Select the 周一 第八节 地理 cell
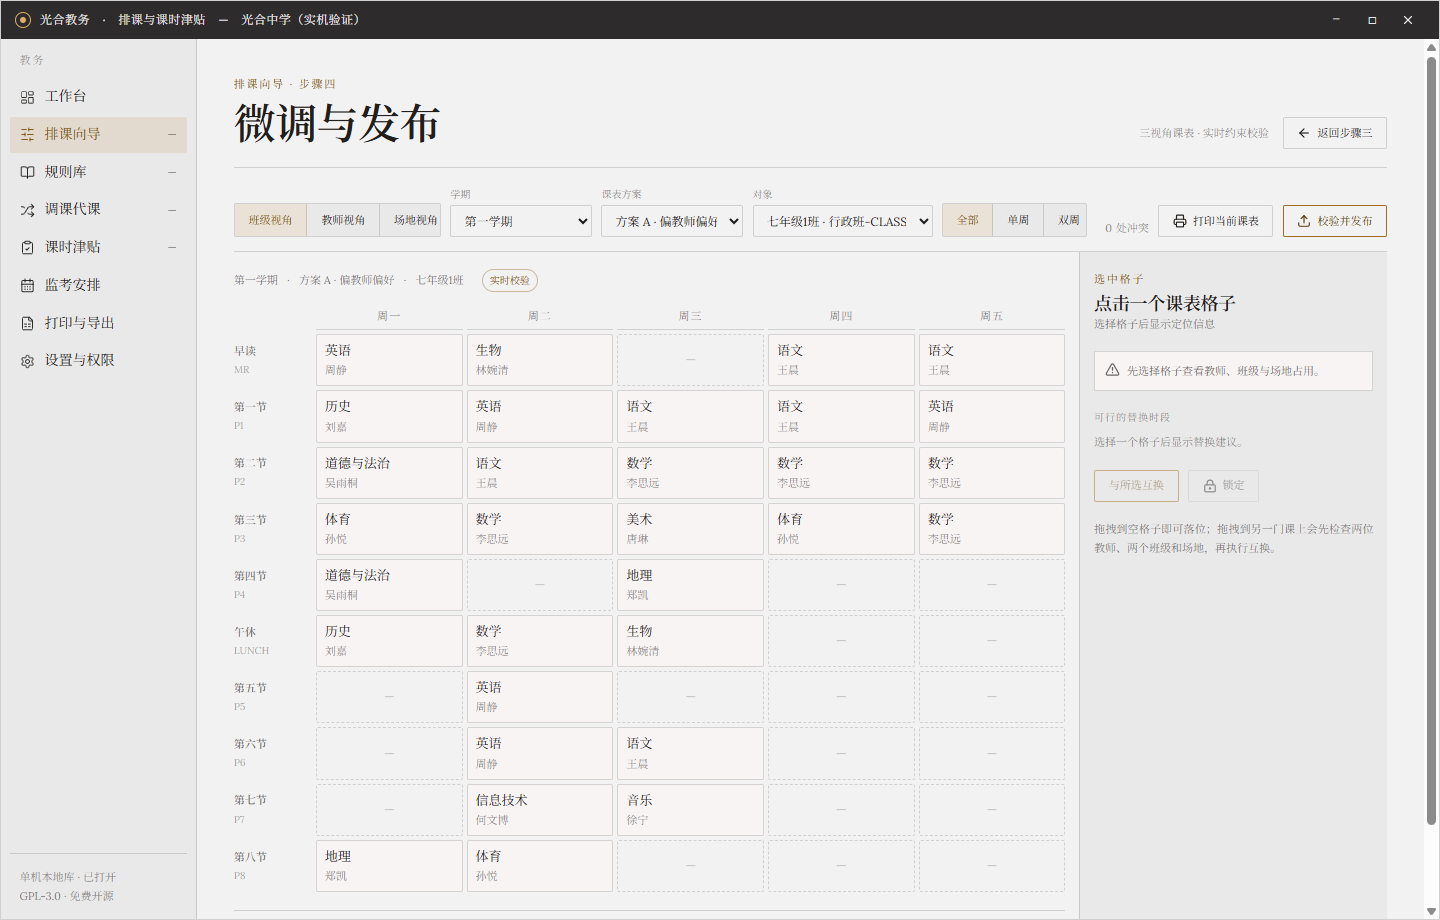The image size is (1440, 920). coord(389,866)
